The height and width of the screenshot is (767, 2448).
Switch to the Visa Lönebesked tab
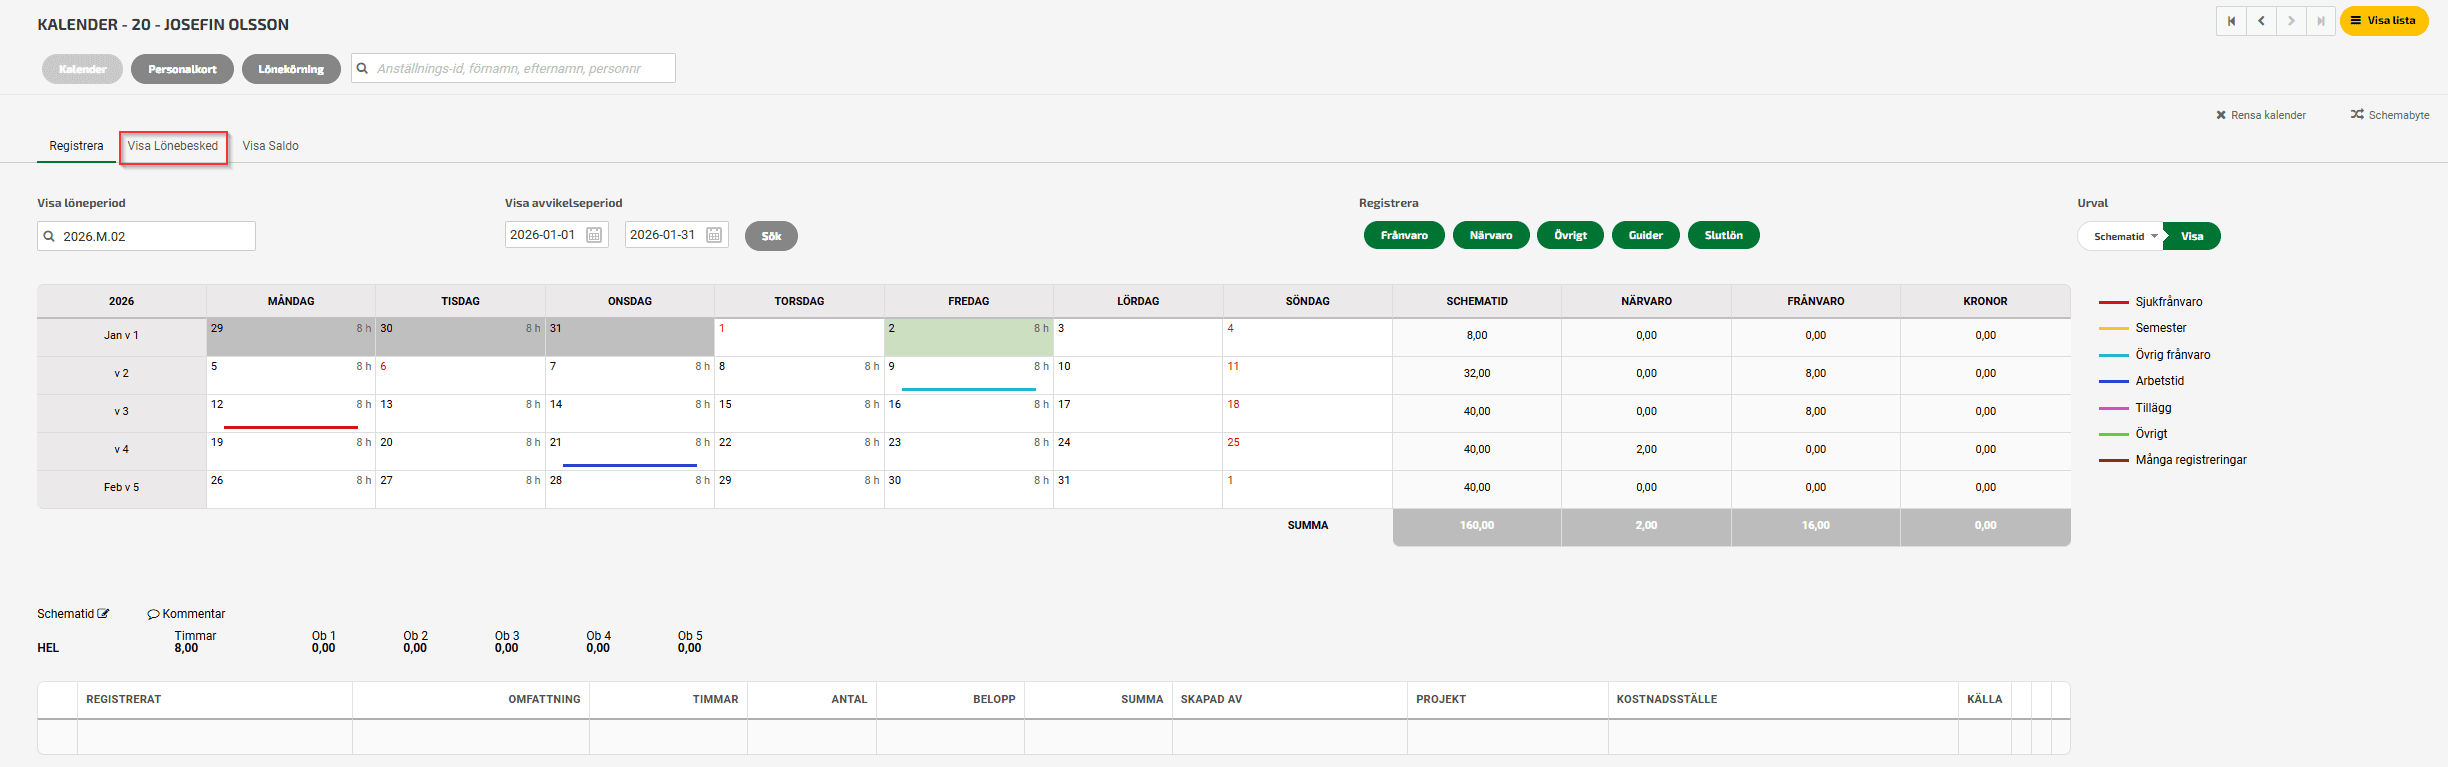point(173,146)
